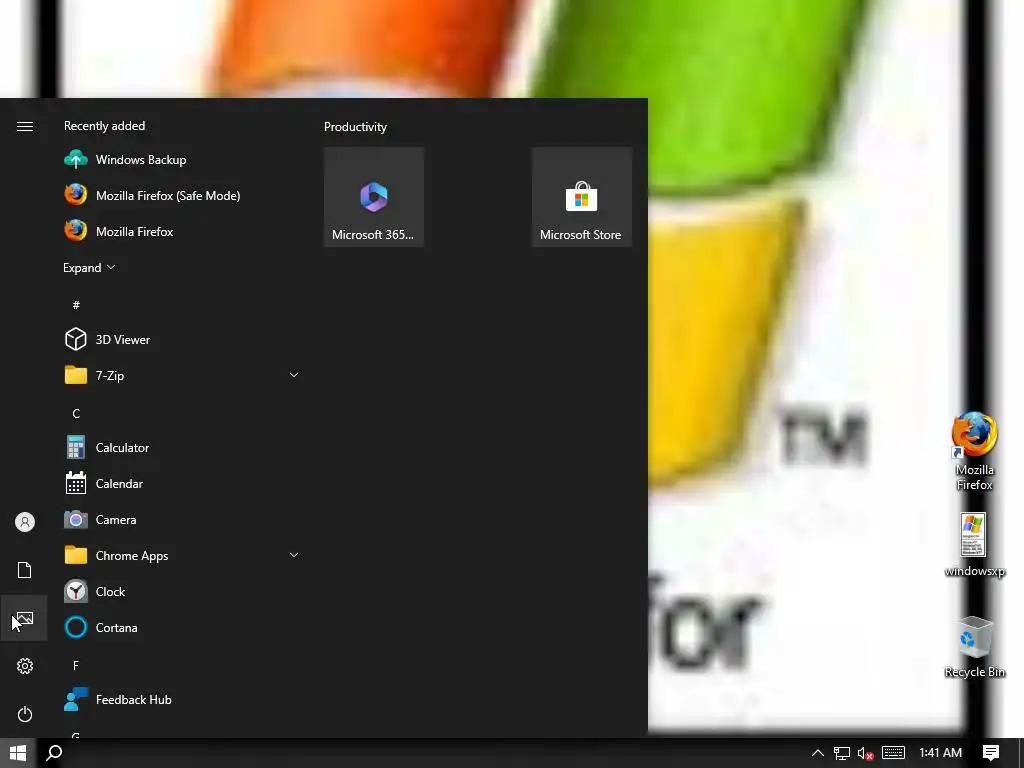The image size is (1024, 768).
Task: Click the # letter header
Action: pyautogui.click(x=76, y=304)
